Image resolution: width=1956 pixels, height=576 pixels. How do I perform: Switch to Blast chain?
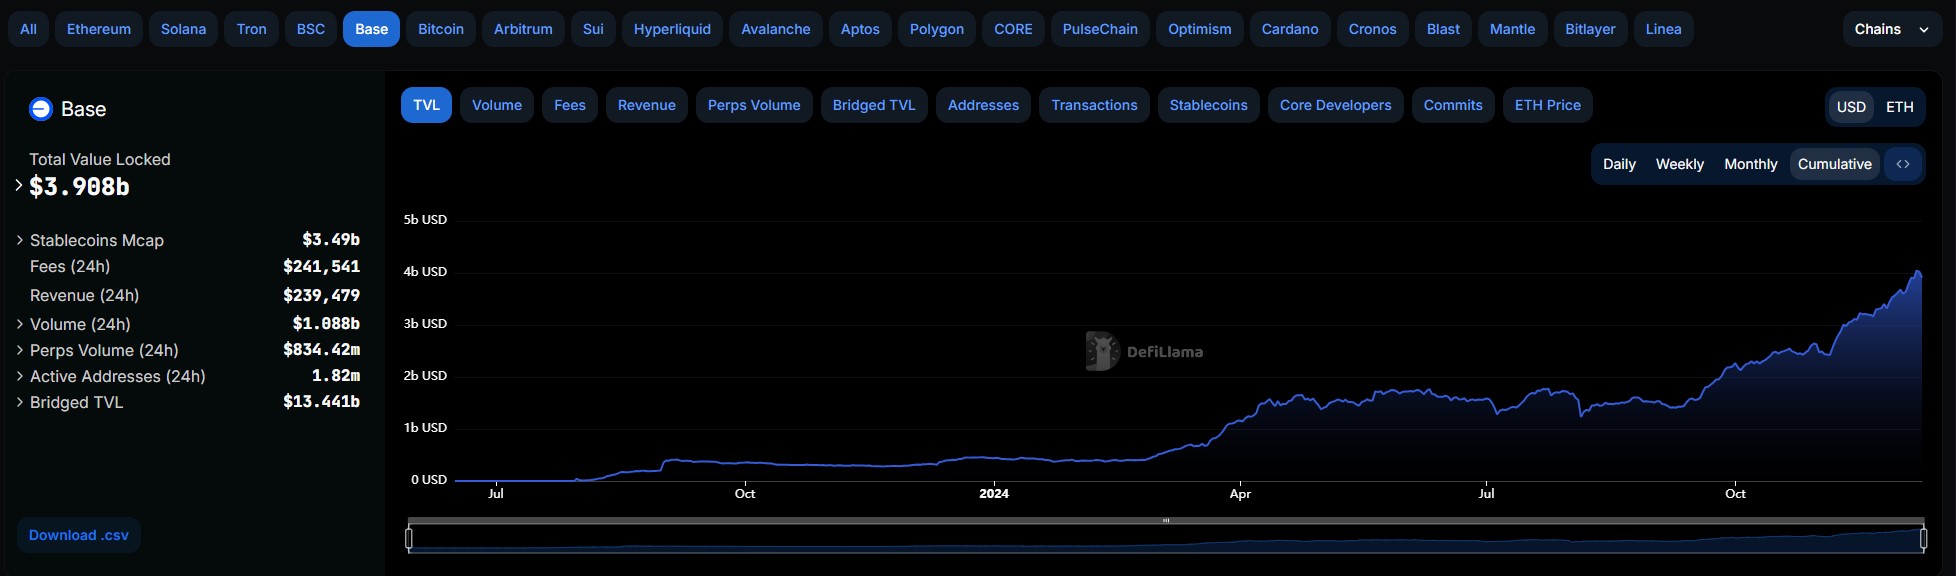[1443, 29]
